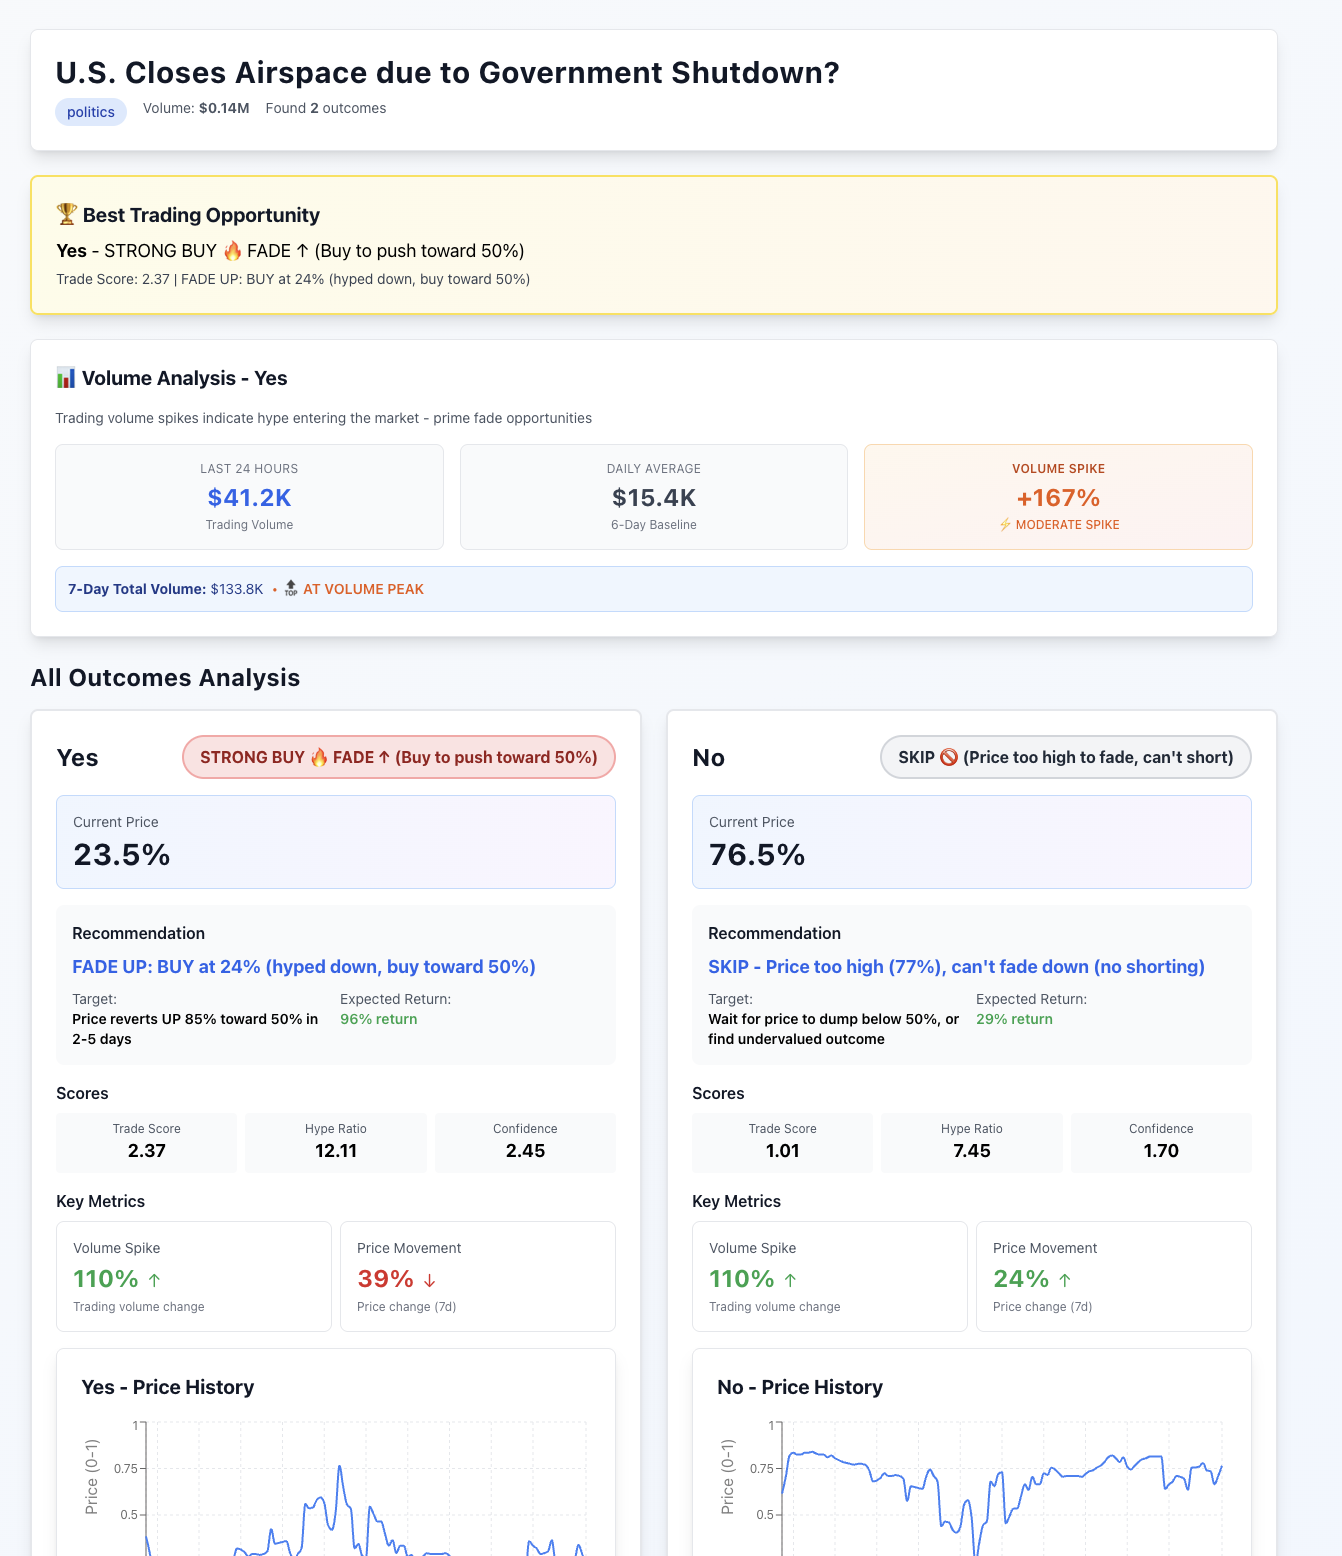1342x1556 pixels.
Task: Click the TOP arrow icon beside AT VOLUME PEAK
Action: 291,589
